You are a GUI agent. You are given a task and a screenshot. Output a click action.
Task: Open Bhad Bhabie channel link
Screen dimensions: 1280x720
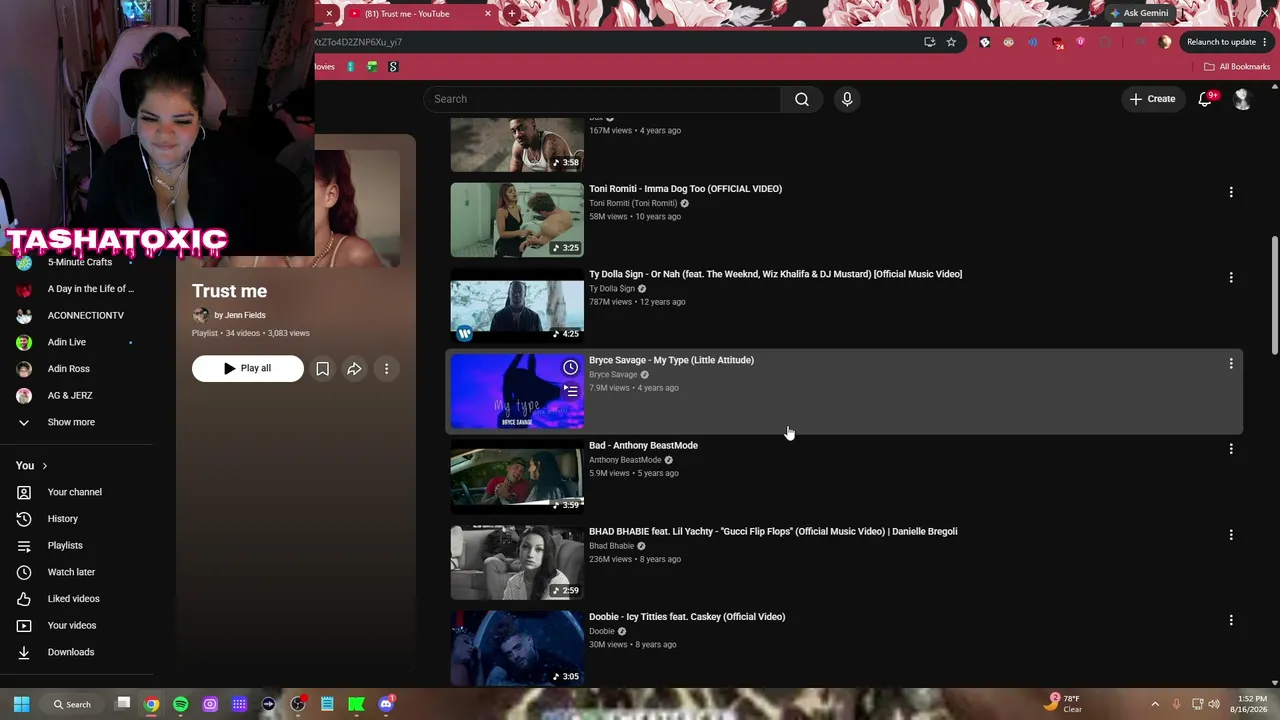[x=611, y=546]
